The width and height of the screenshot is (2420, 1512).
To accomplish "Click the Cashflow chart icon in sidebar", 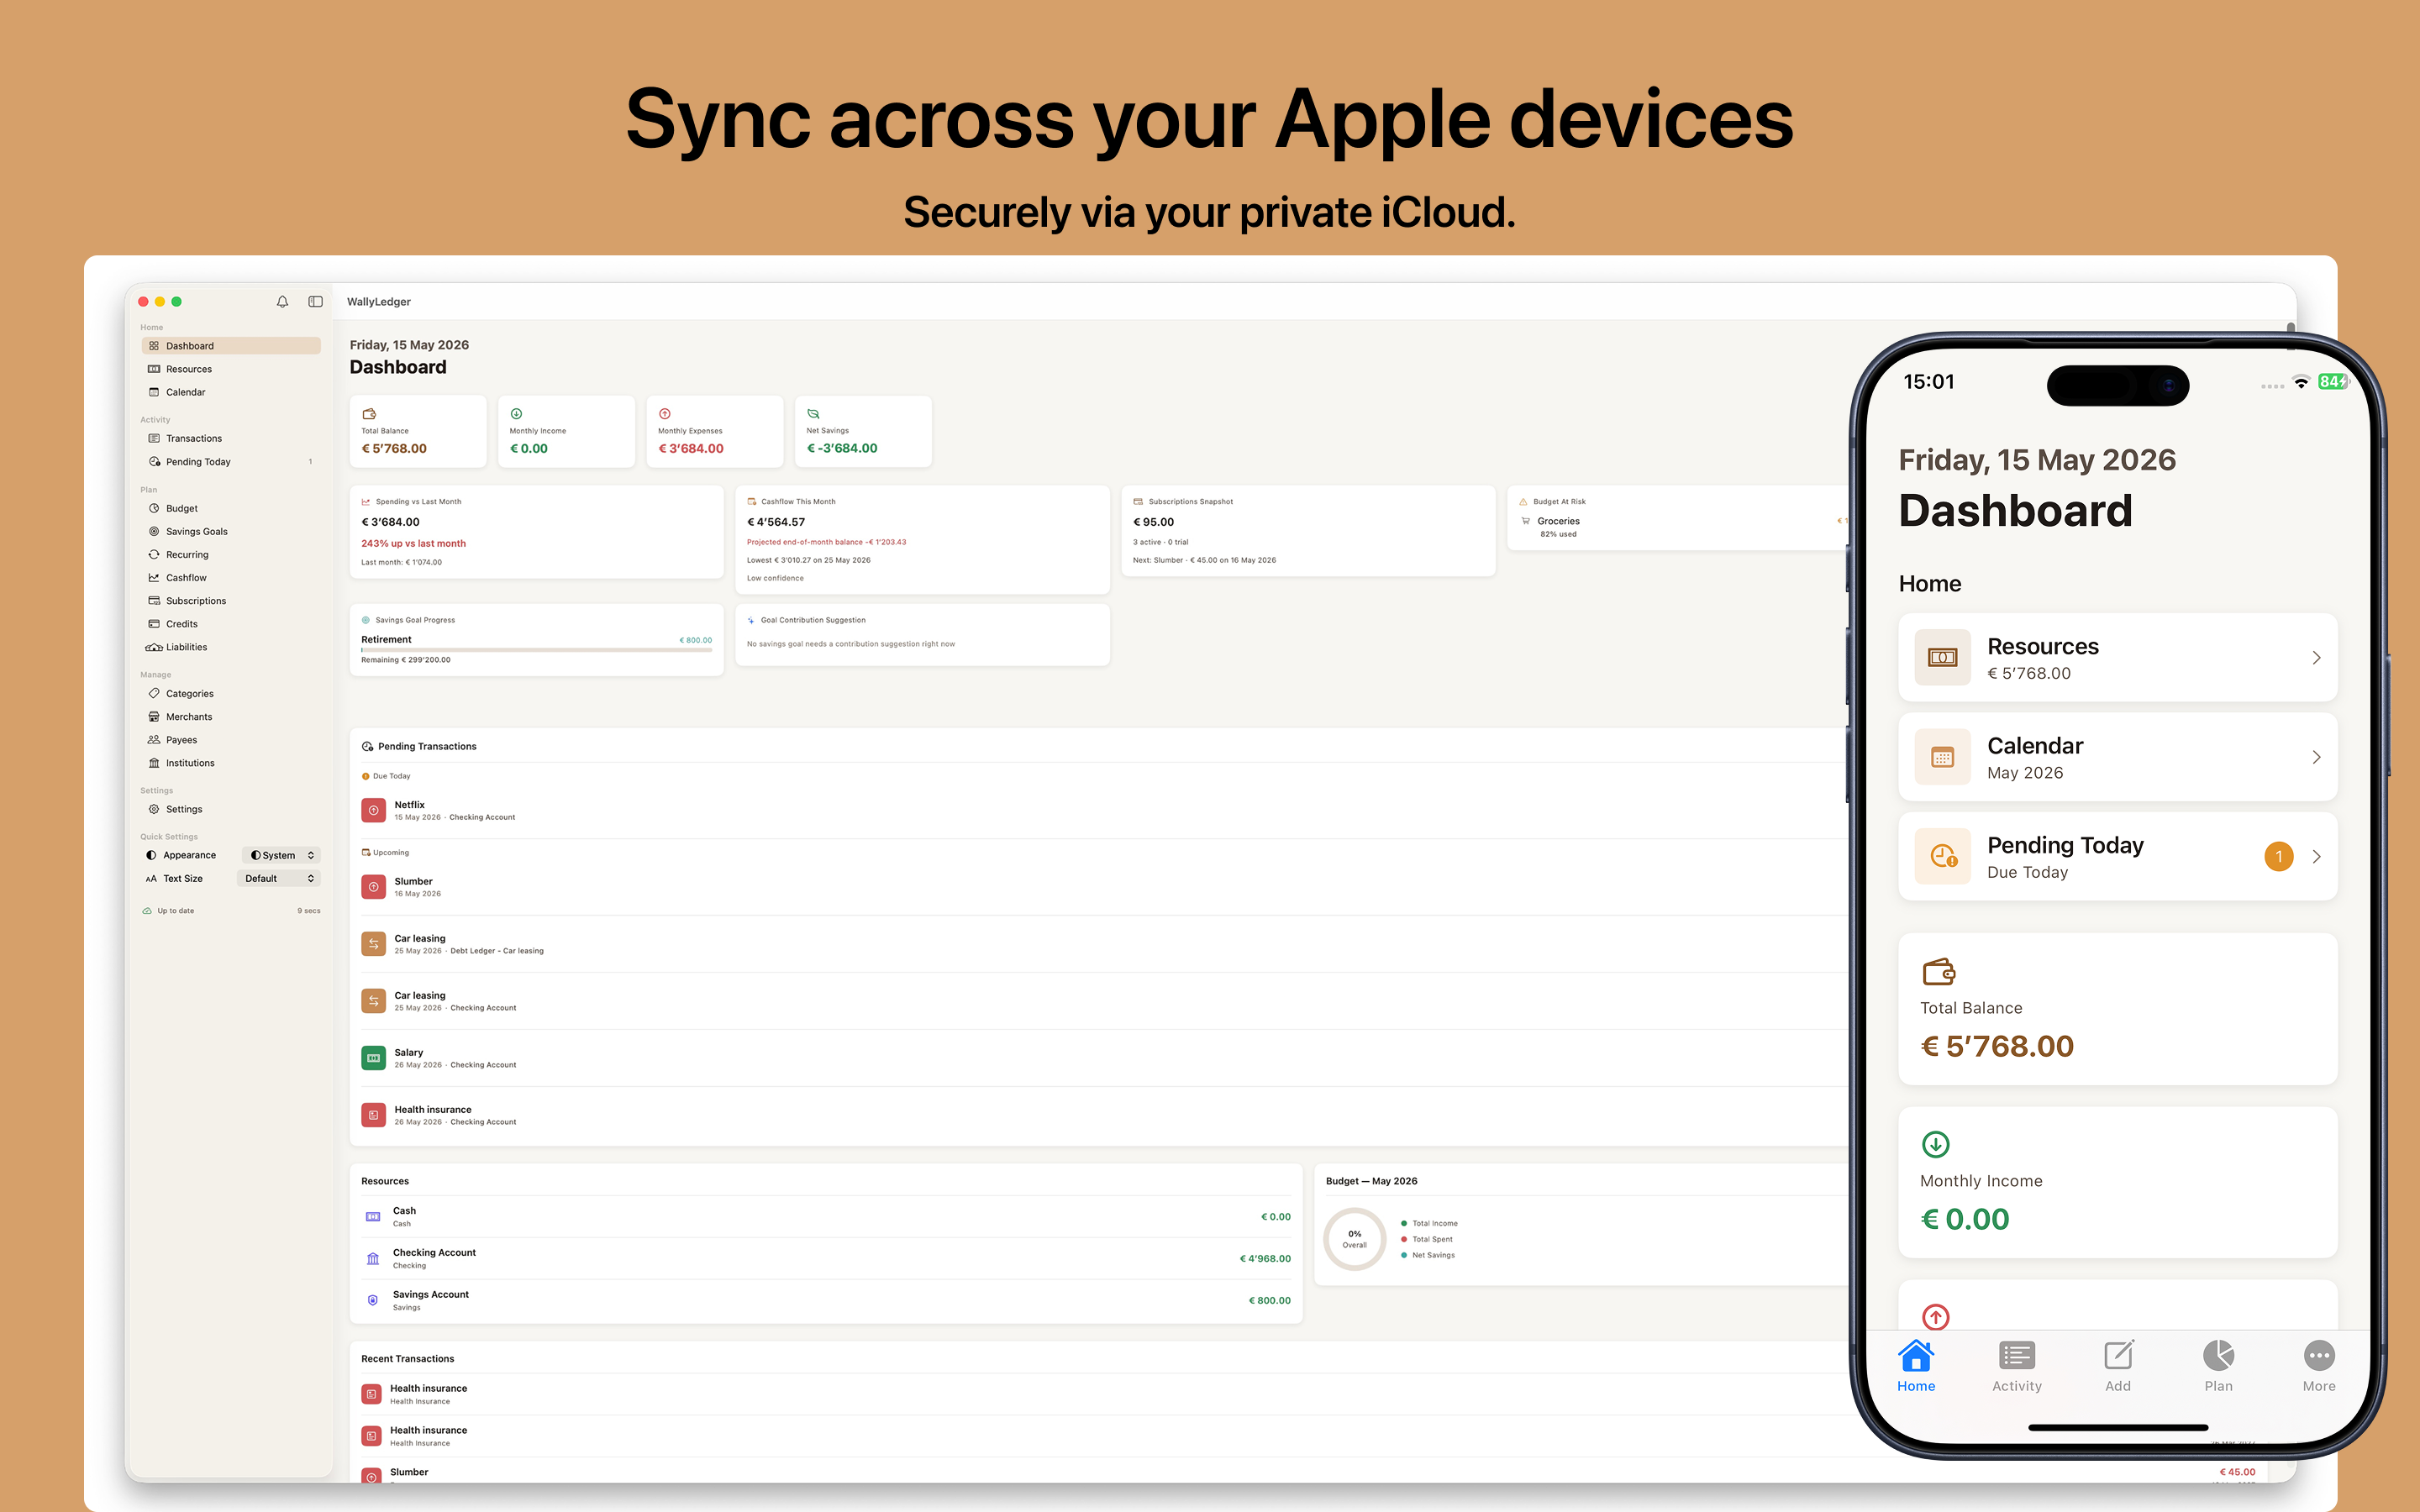I will click(154, 577).
